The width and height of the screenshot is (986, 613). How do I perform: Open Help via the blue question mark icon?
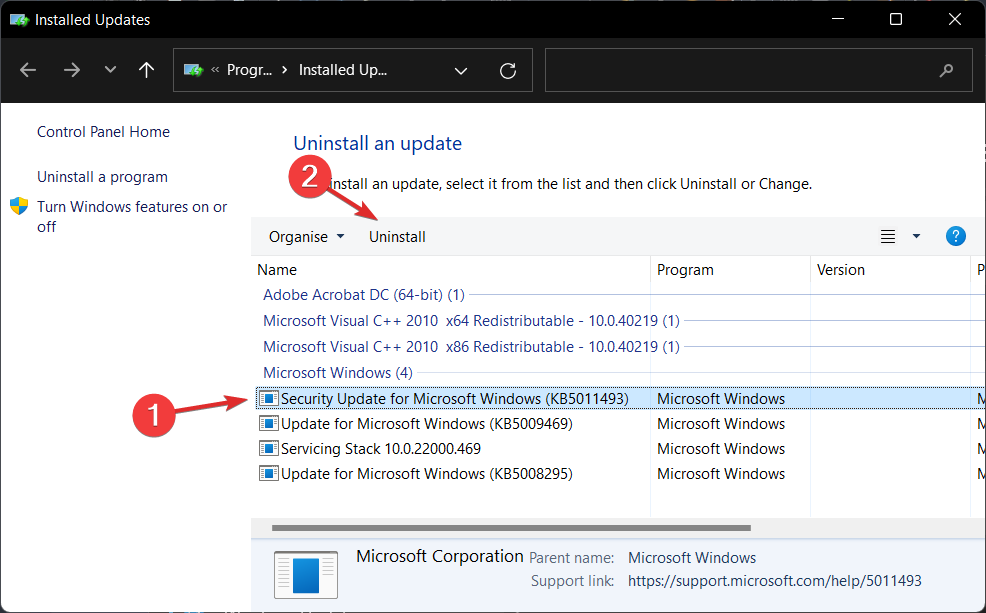[x=956, y=236]
